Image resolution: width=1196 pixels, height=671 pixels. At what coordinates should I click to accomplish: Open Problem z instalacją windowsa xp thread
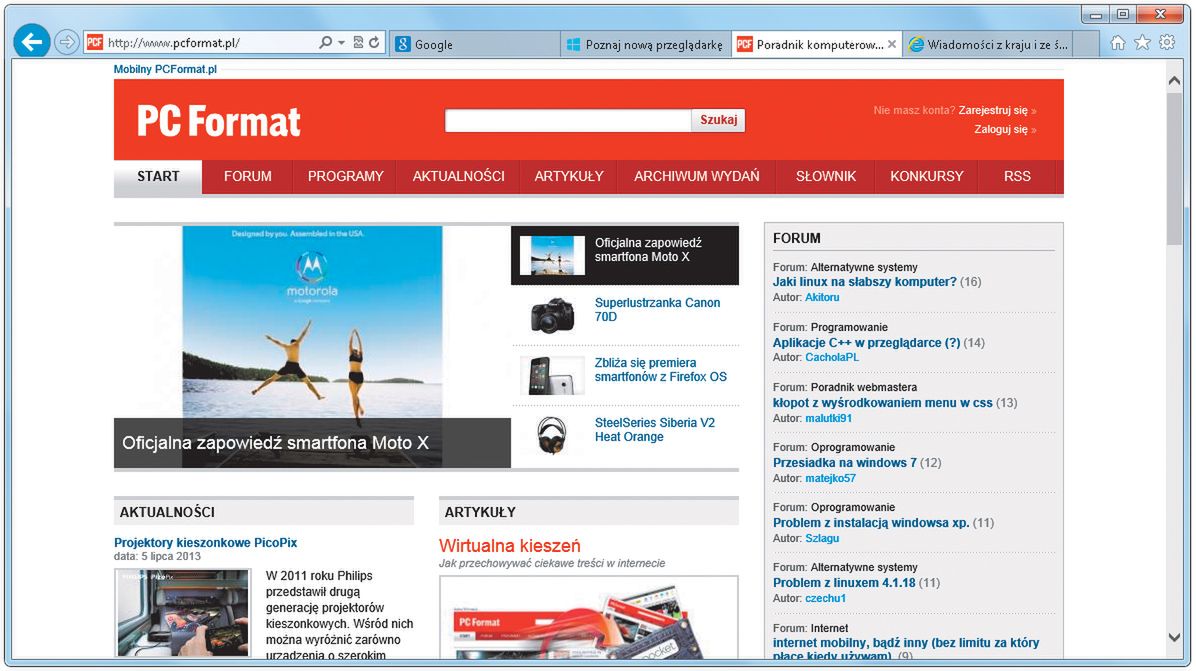point(871,523)
